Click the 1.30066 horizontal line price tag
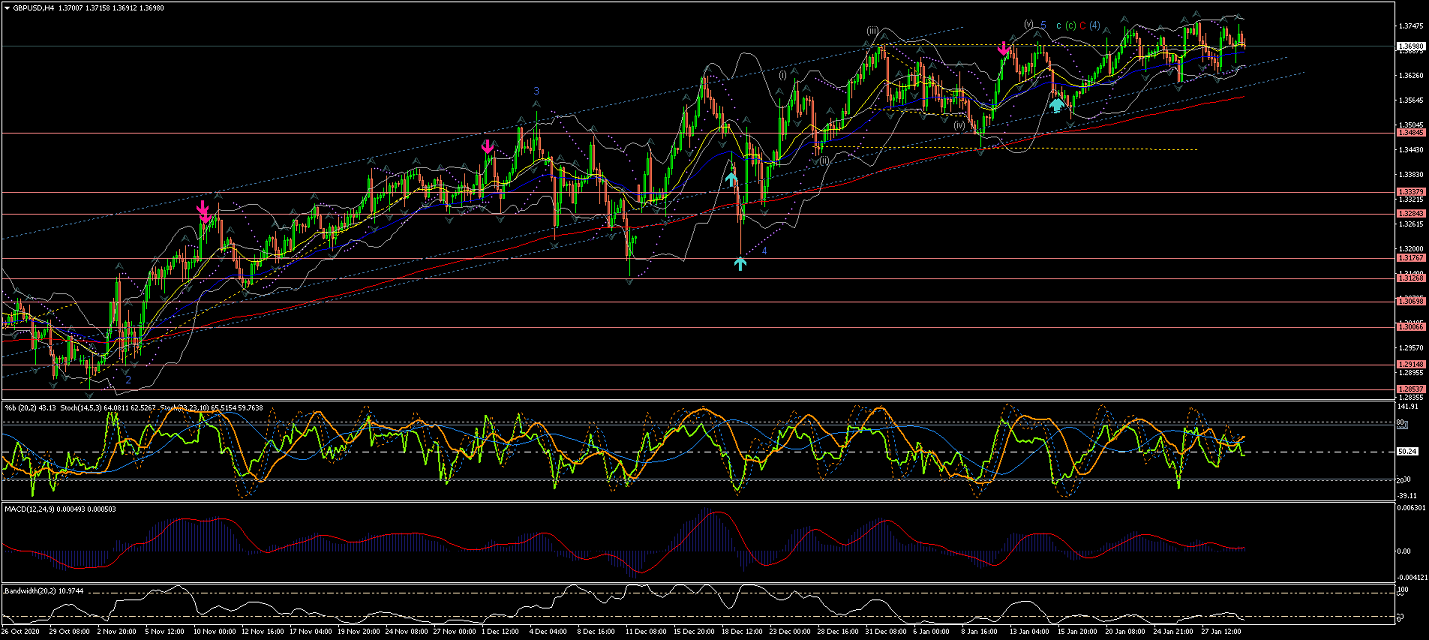Image resolution: width=1429 pixels, height=640 pixels. (1411, 327)
